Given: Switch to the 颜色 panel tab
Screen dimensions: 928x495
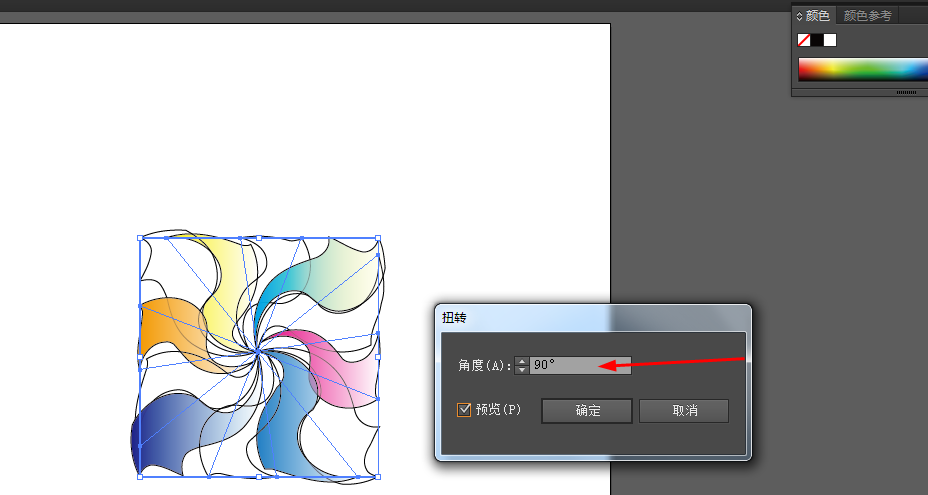Looking at the screenshot, I should (x=814, y=15).
